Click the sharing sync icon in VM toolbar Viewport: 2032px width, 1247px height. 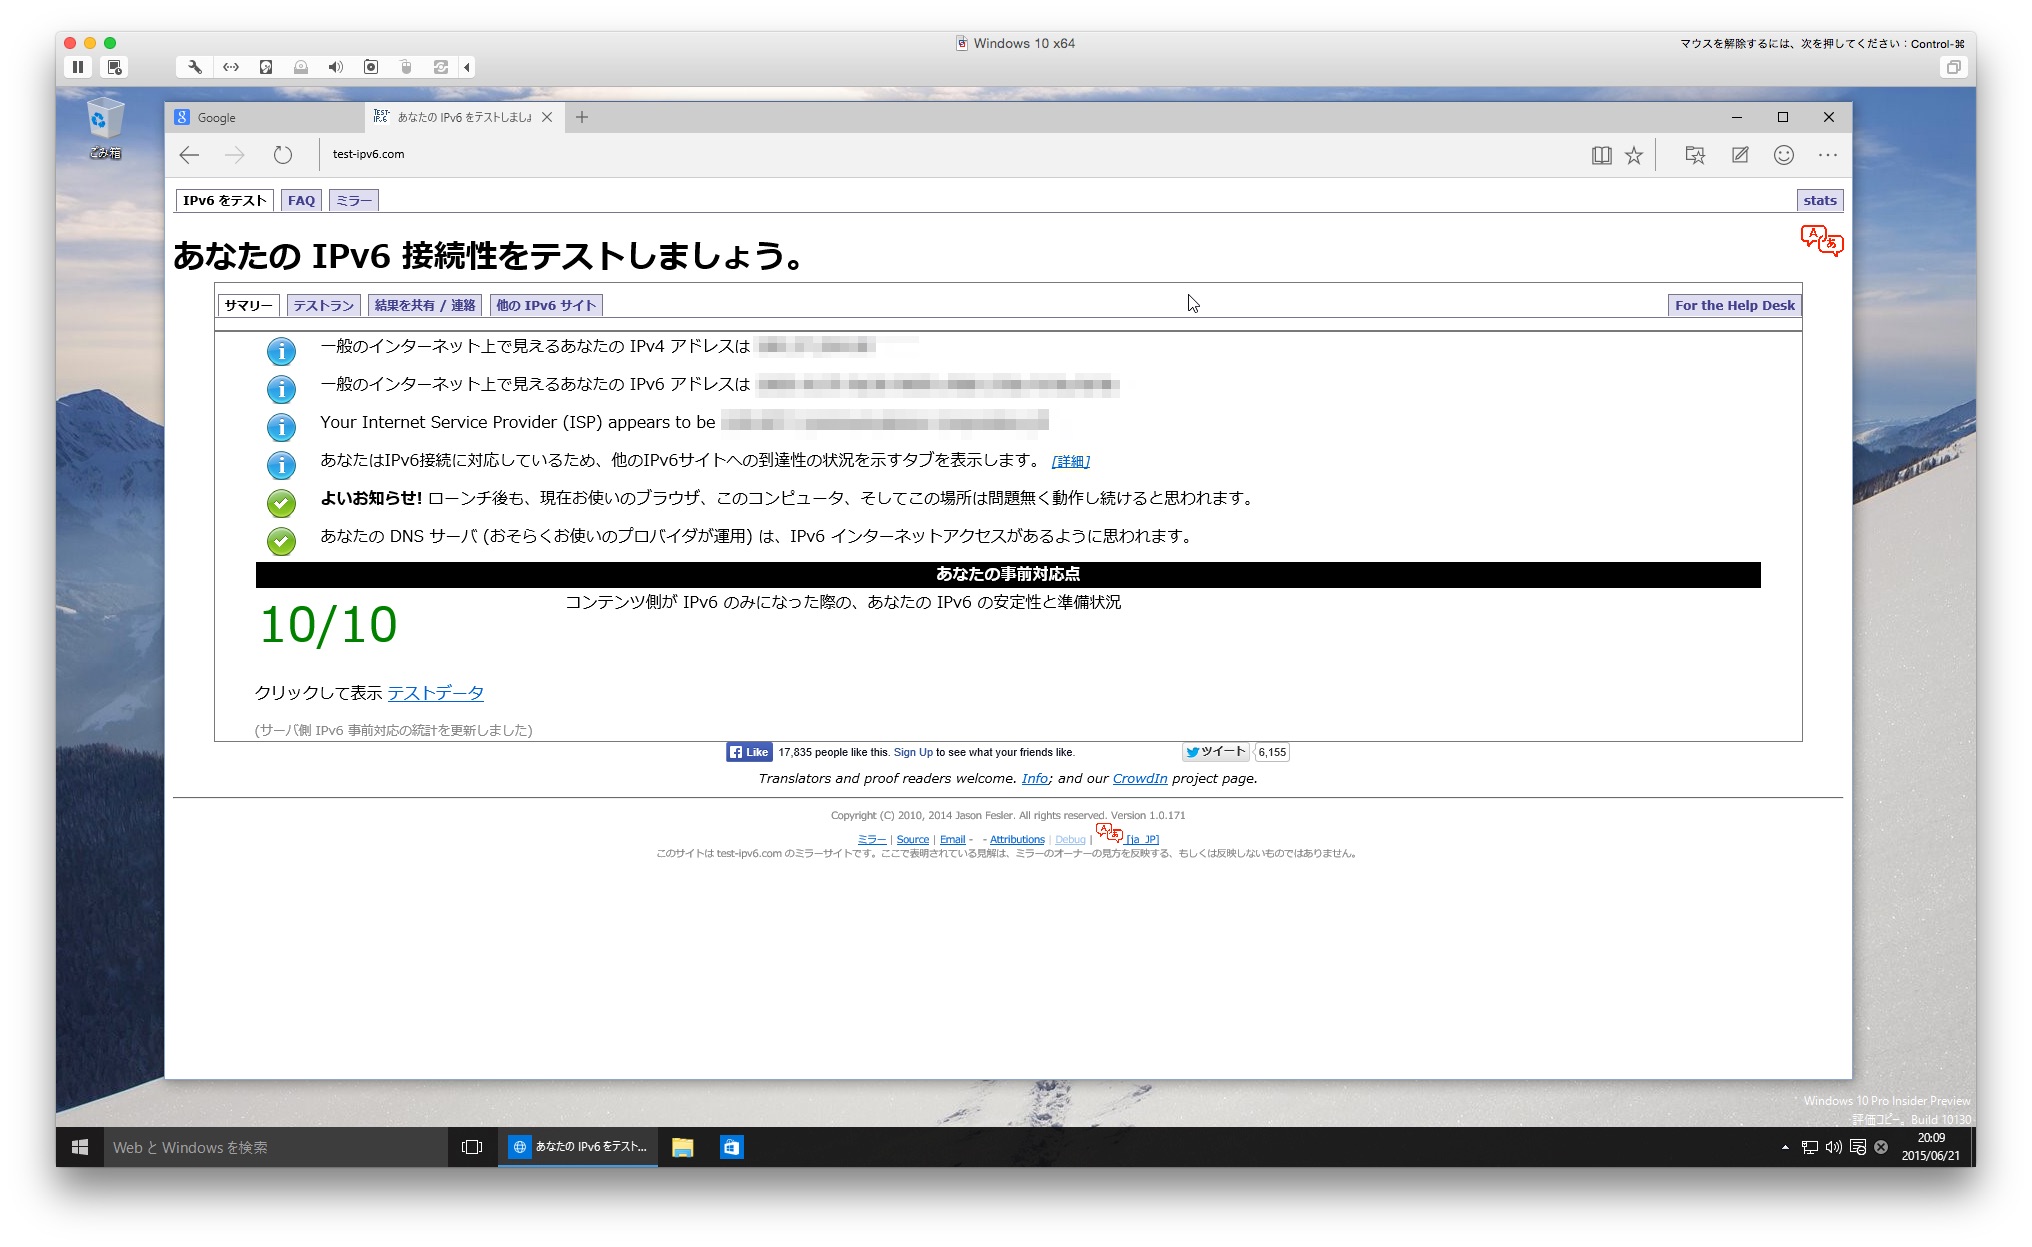click(441, 67)
